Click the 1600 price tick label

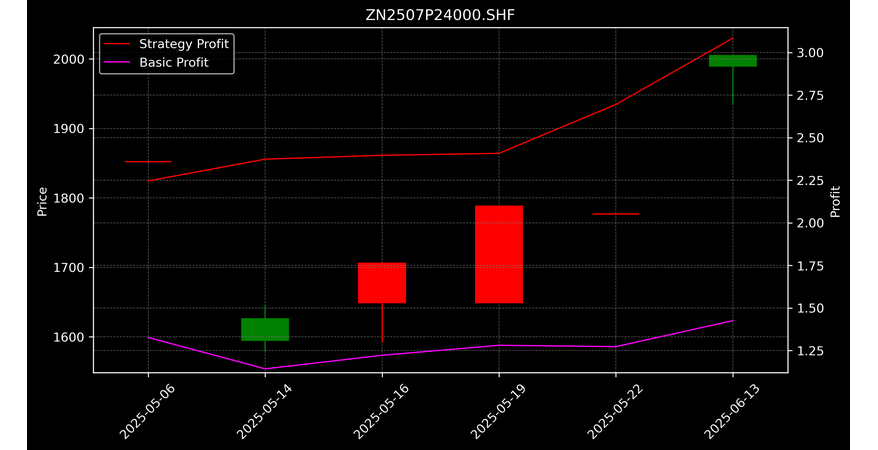coord(68,337)
